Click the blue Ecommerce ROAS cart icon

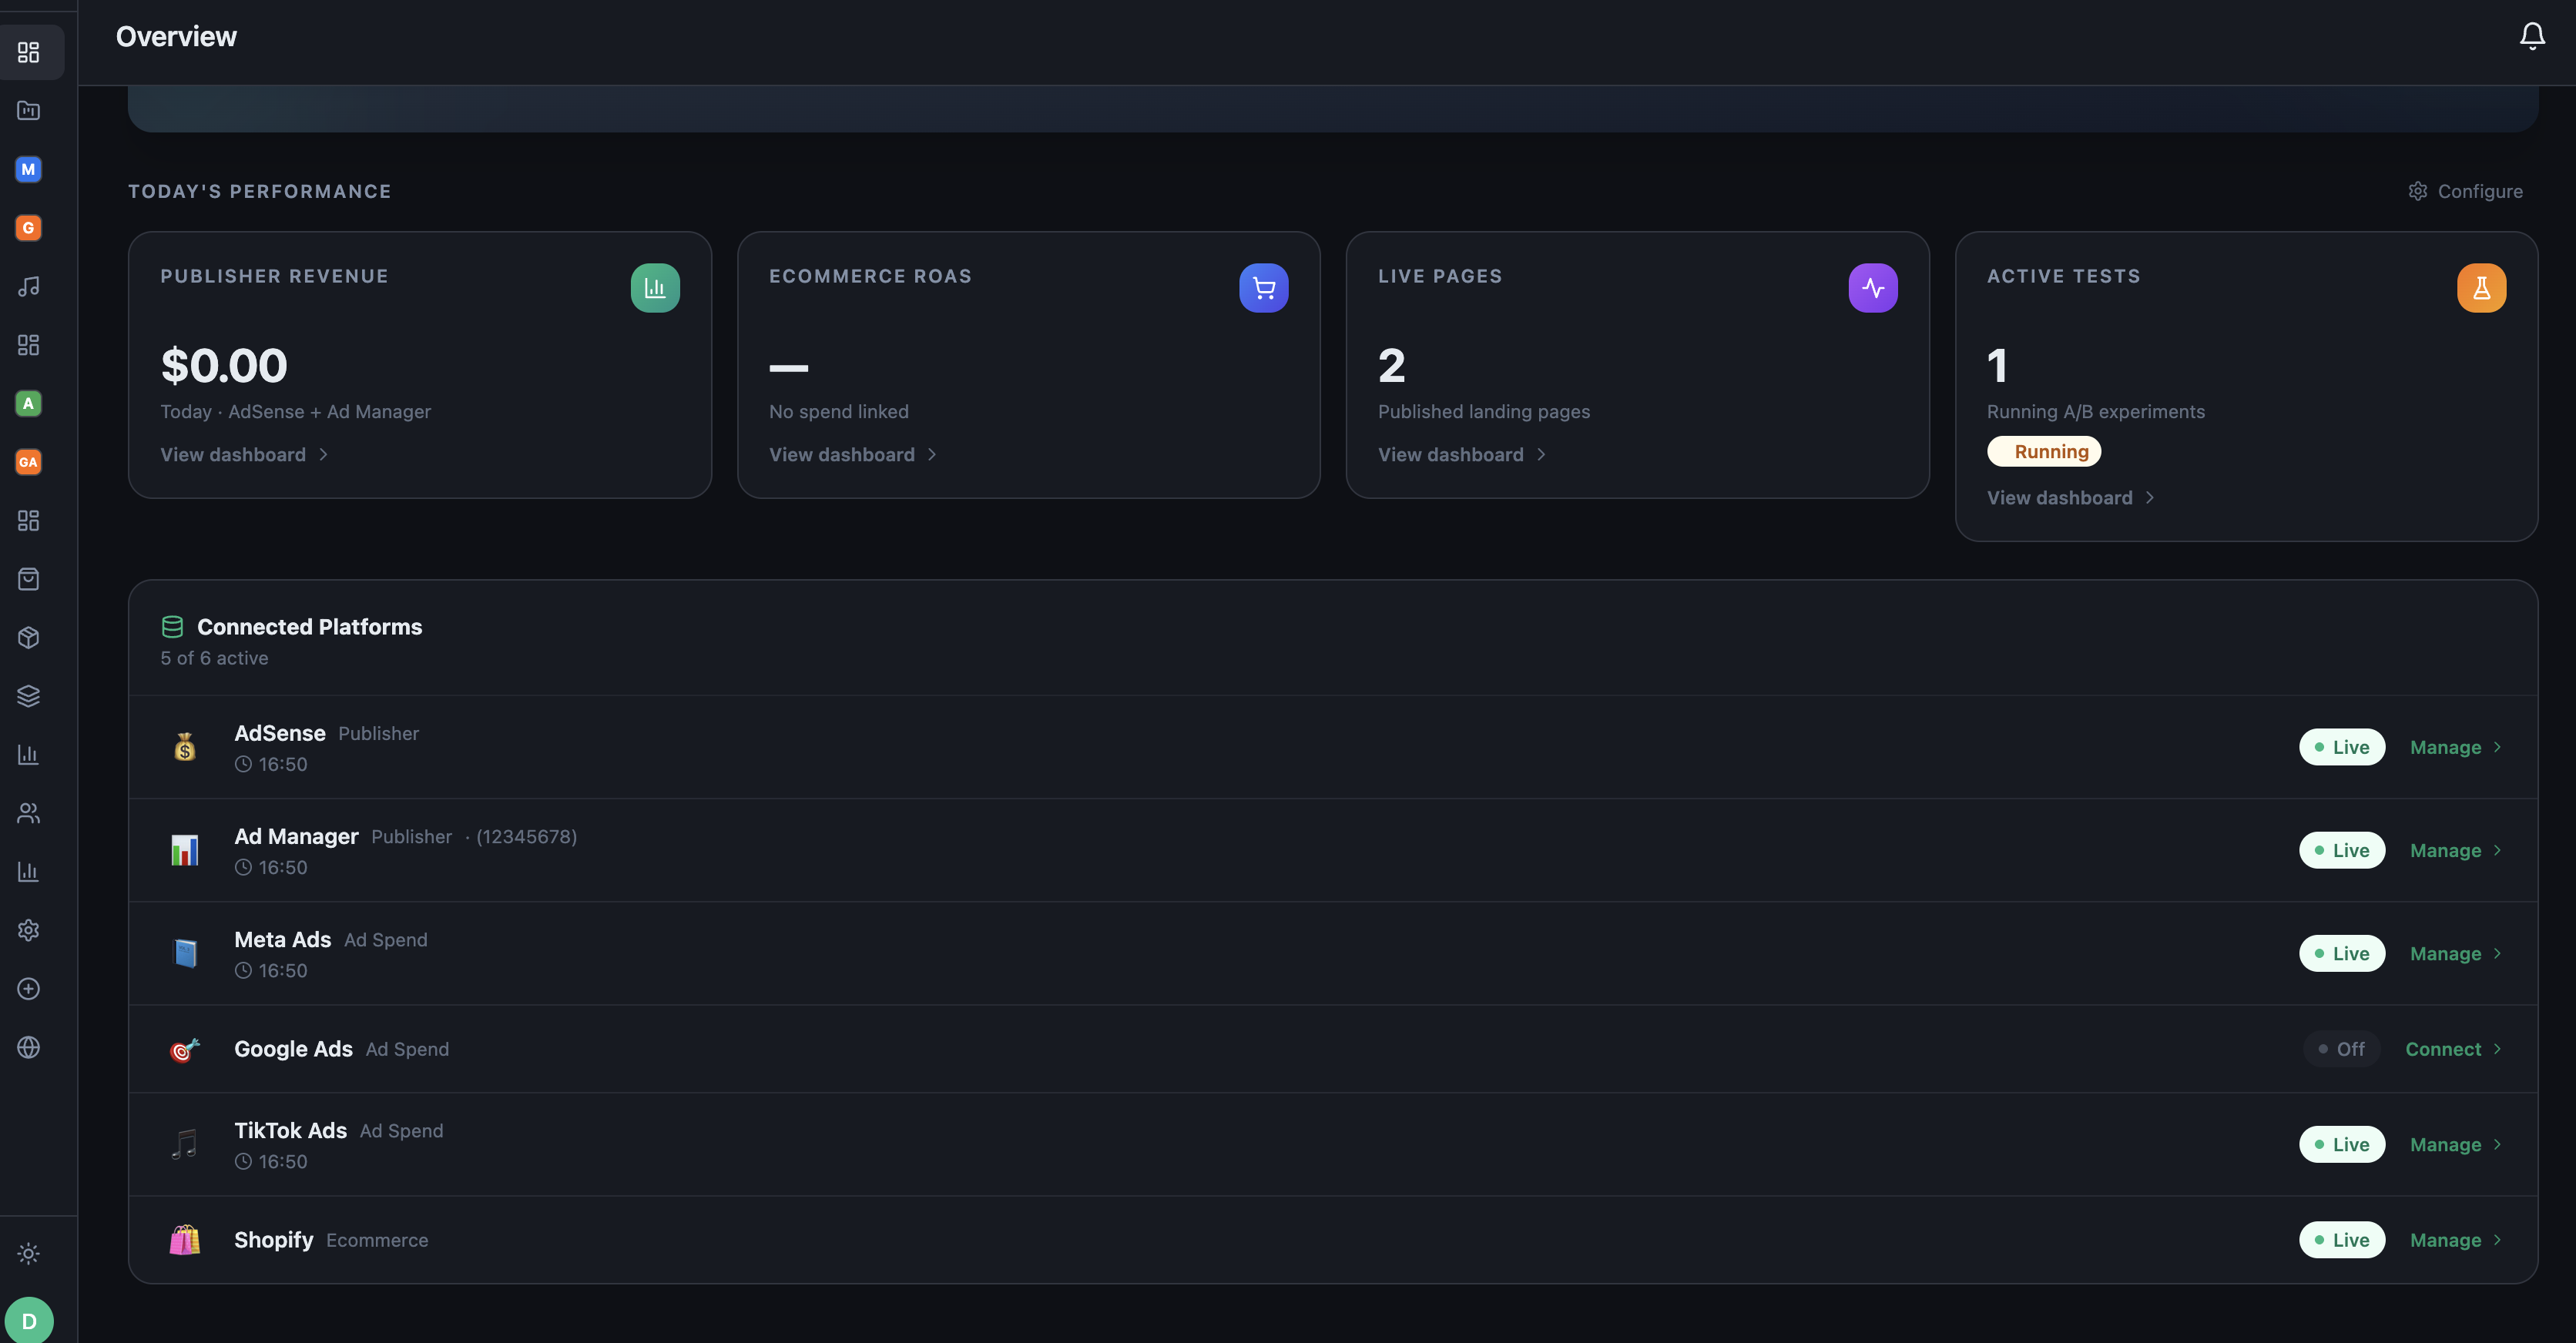(x=1264, y=288)
